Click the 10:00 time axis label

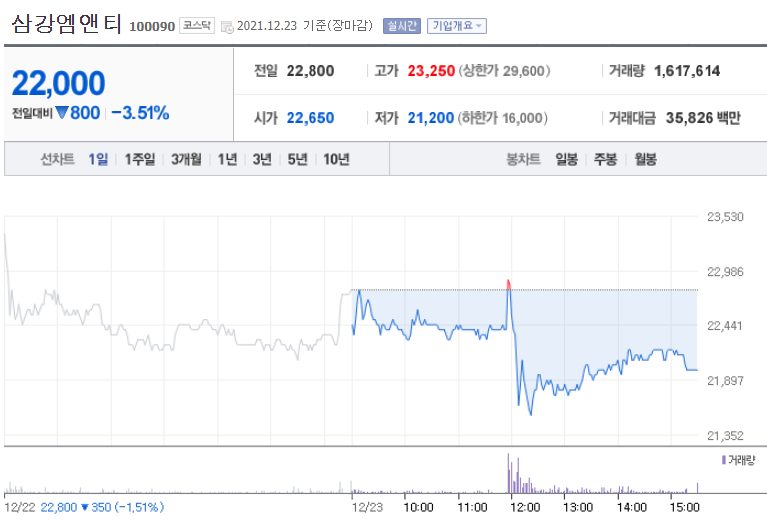pyautogui.click(x=418, y=507)
